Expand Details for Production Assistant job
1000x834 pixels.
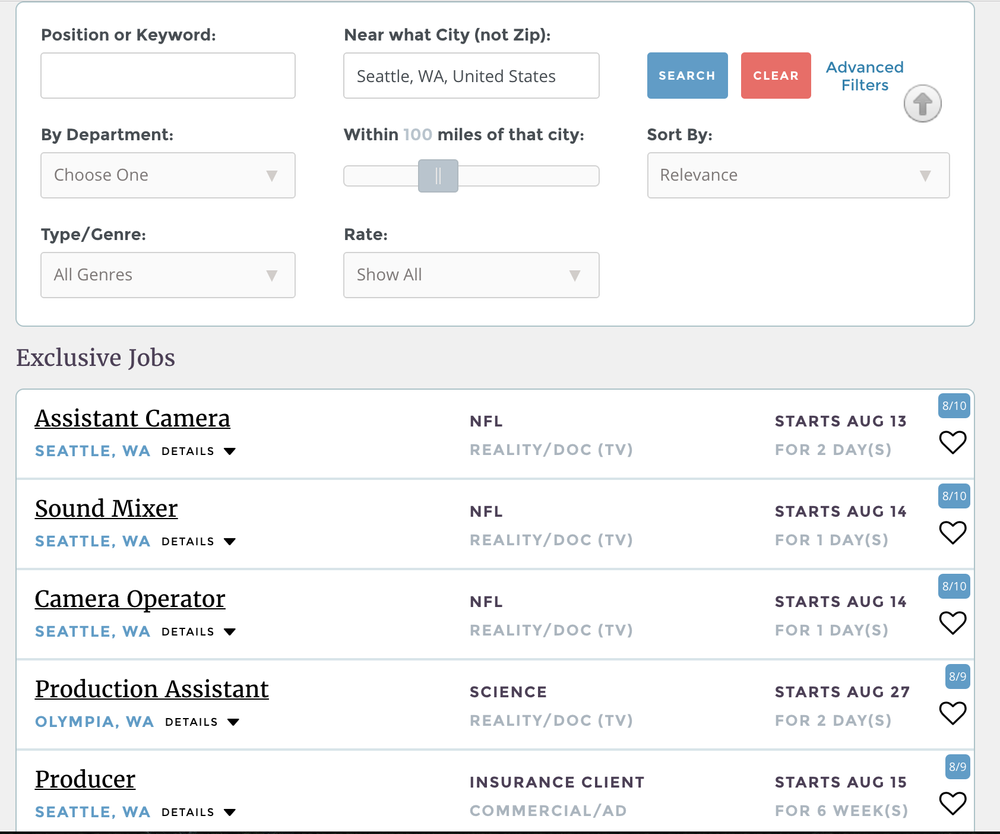coord(202,722)
